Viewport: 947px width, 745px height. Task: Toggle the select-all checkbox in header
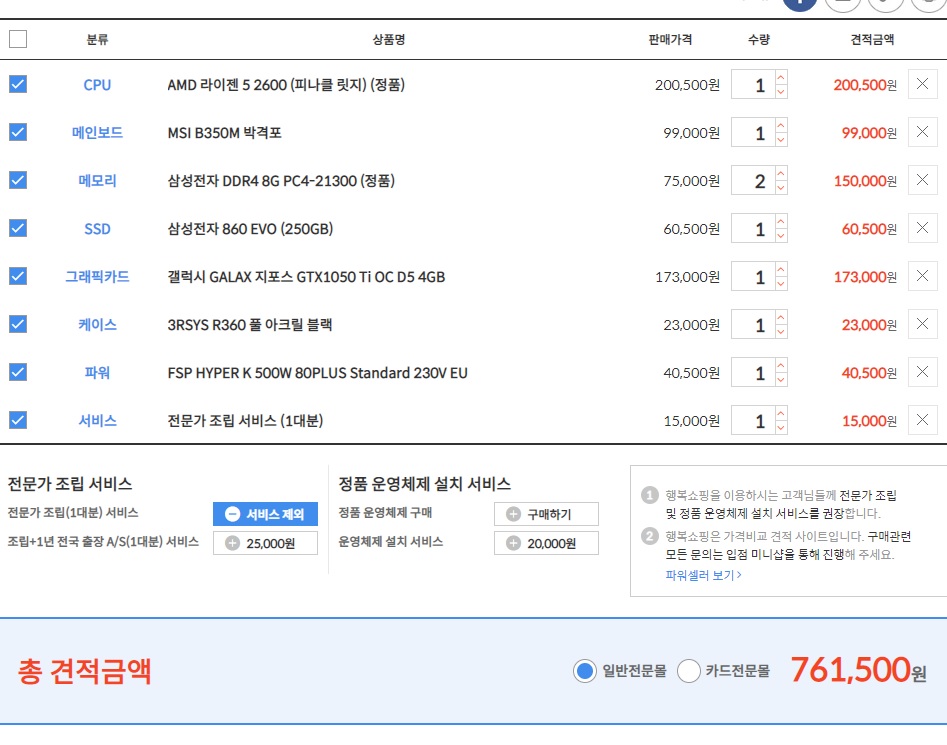pyautogui.click(x=18, y=39)
